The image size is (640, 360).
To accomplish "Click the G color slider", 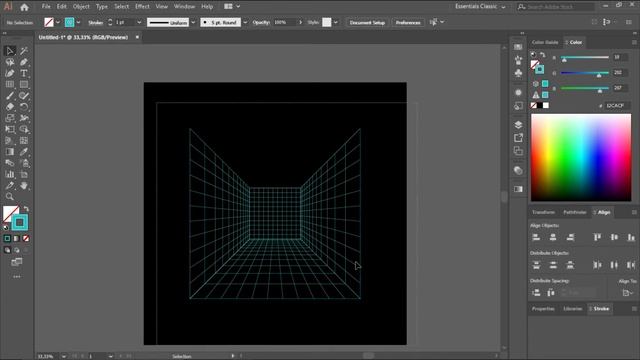I will coord(584,73).
